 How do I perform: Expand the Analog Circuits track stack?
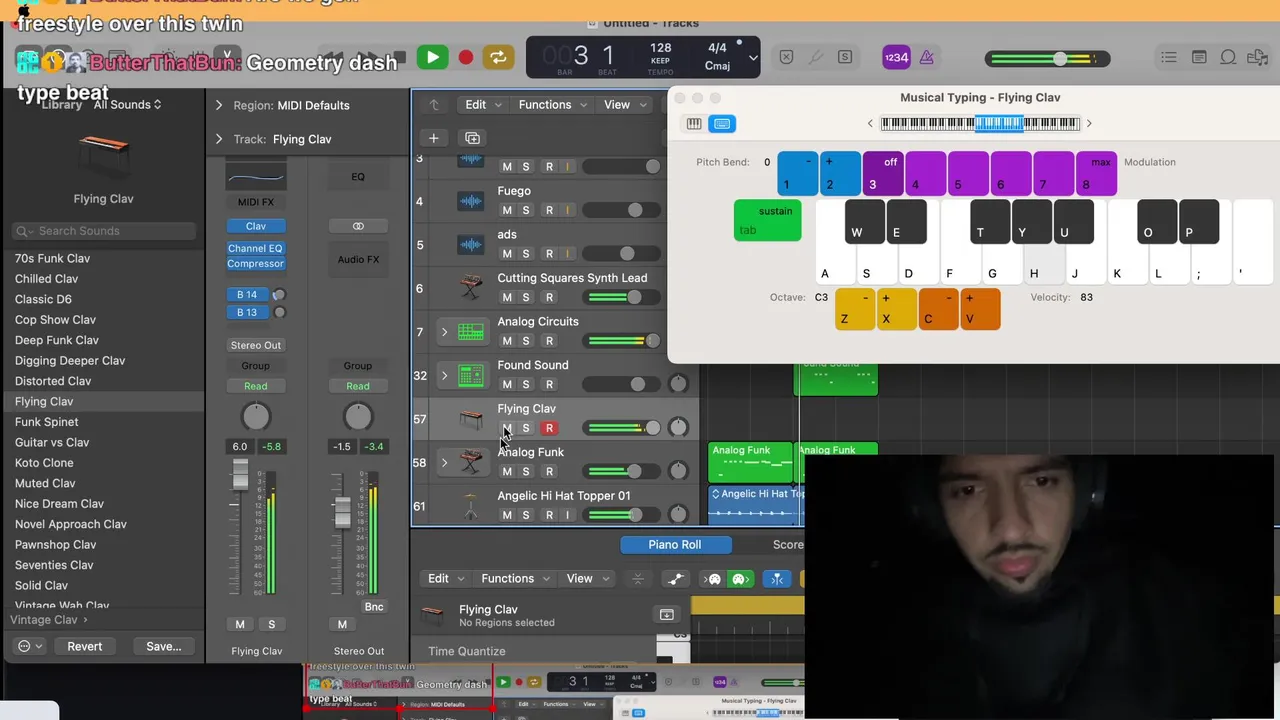tap(444, 332)
